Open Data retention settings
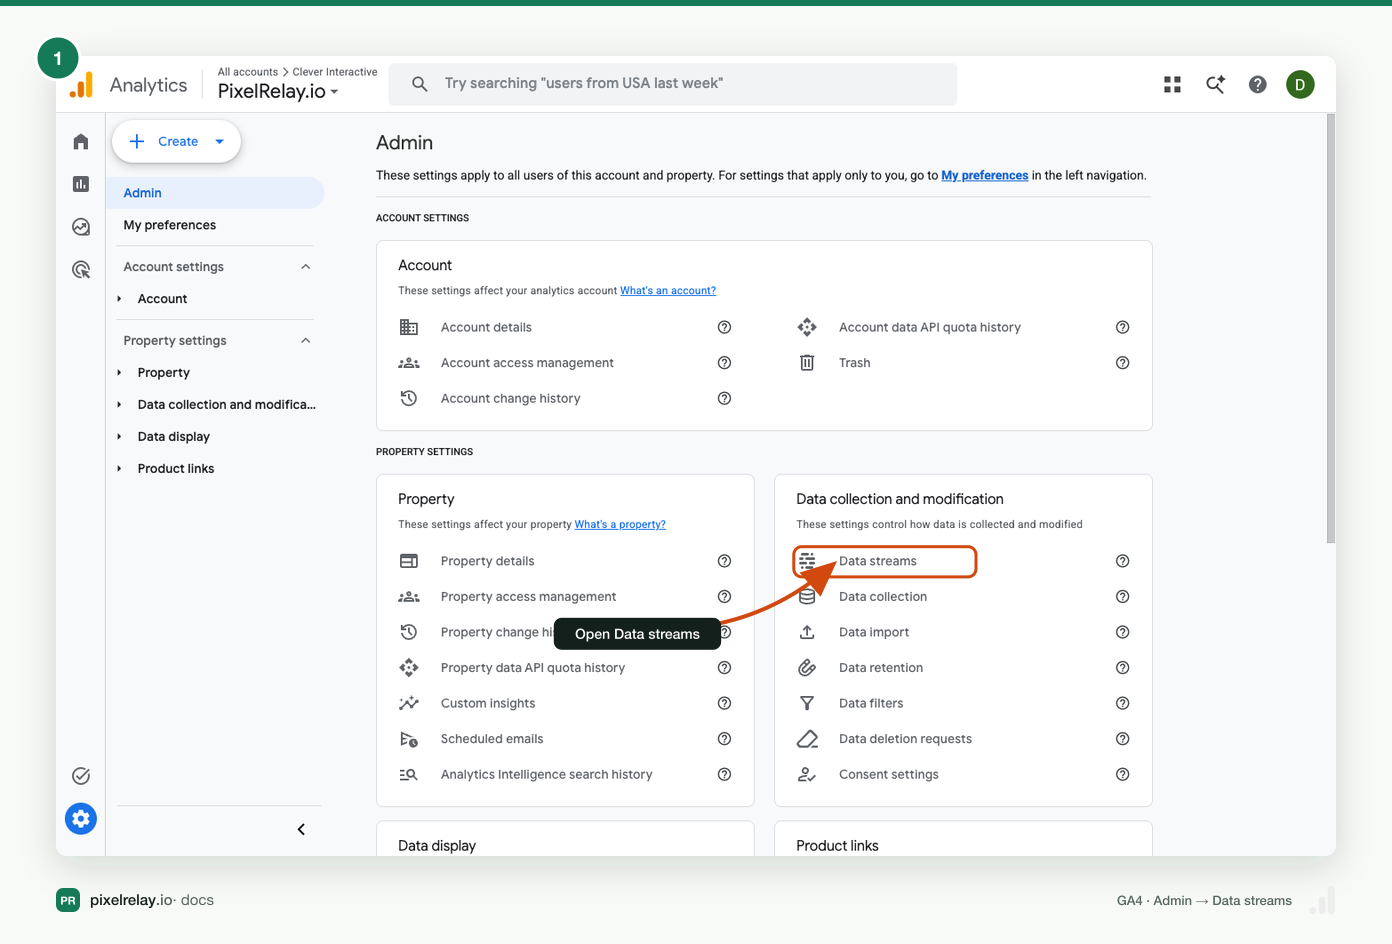1392x944 pixels. coord(881,668)
